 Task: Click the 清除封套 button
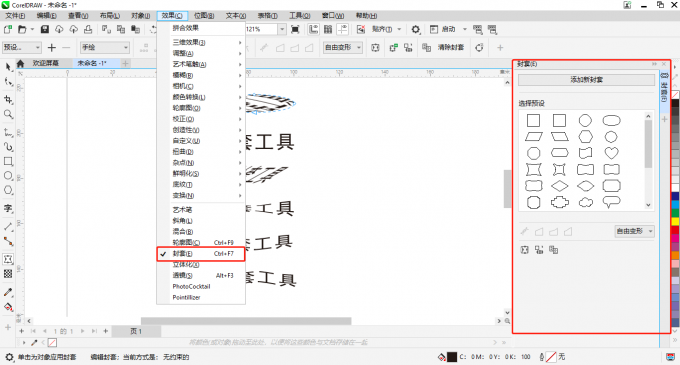click(451, 47)
